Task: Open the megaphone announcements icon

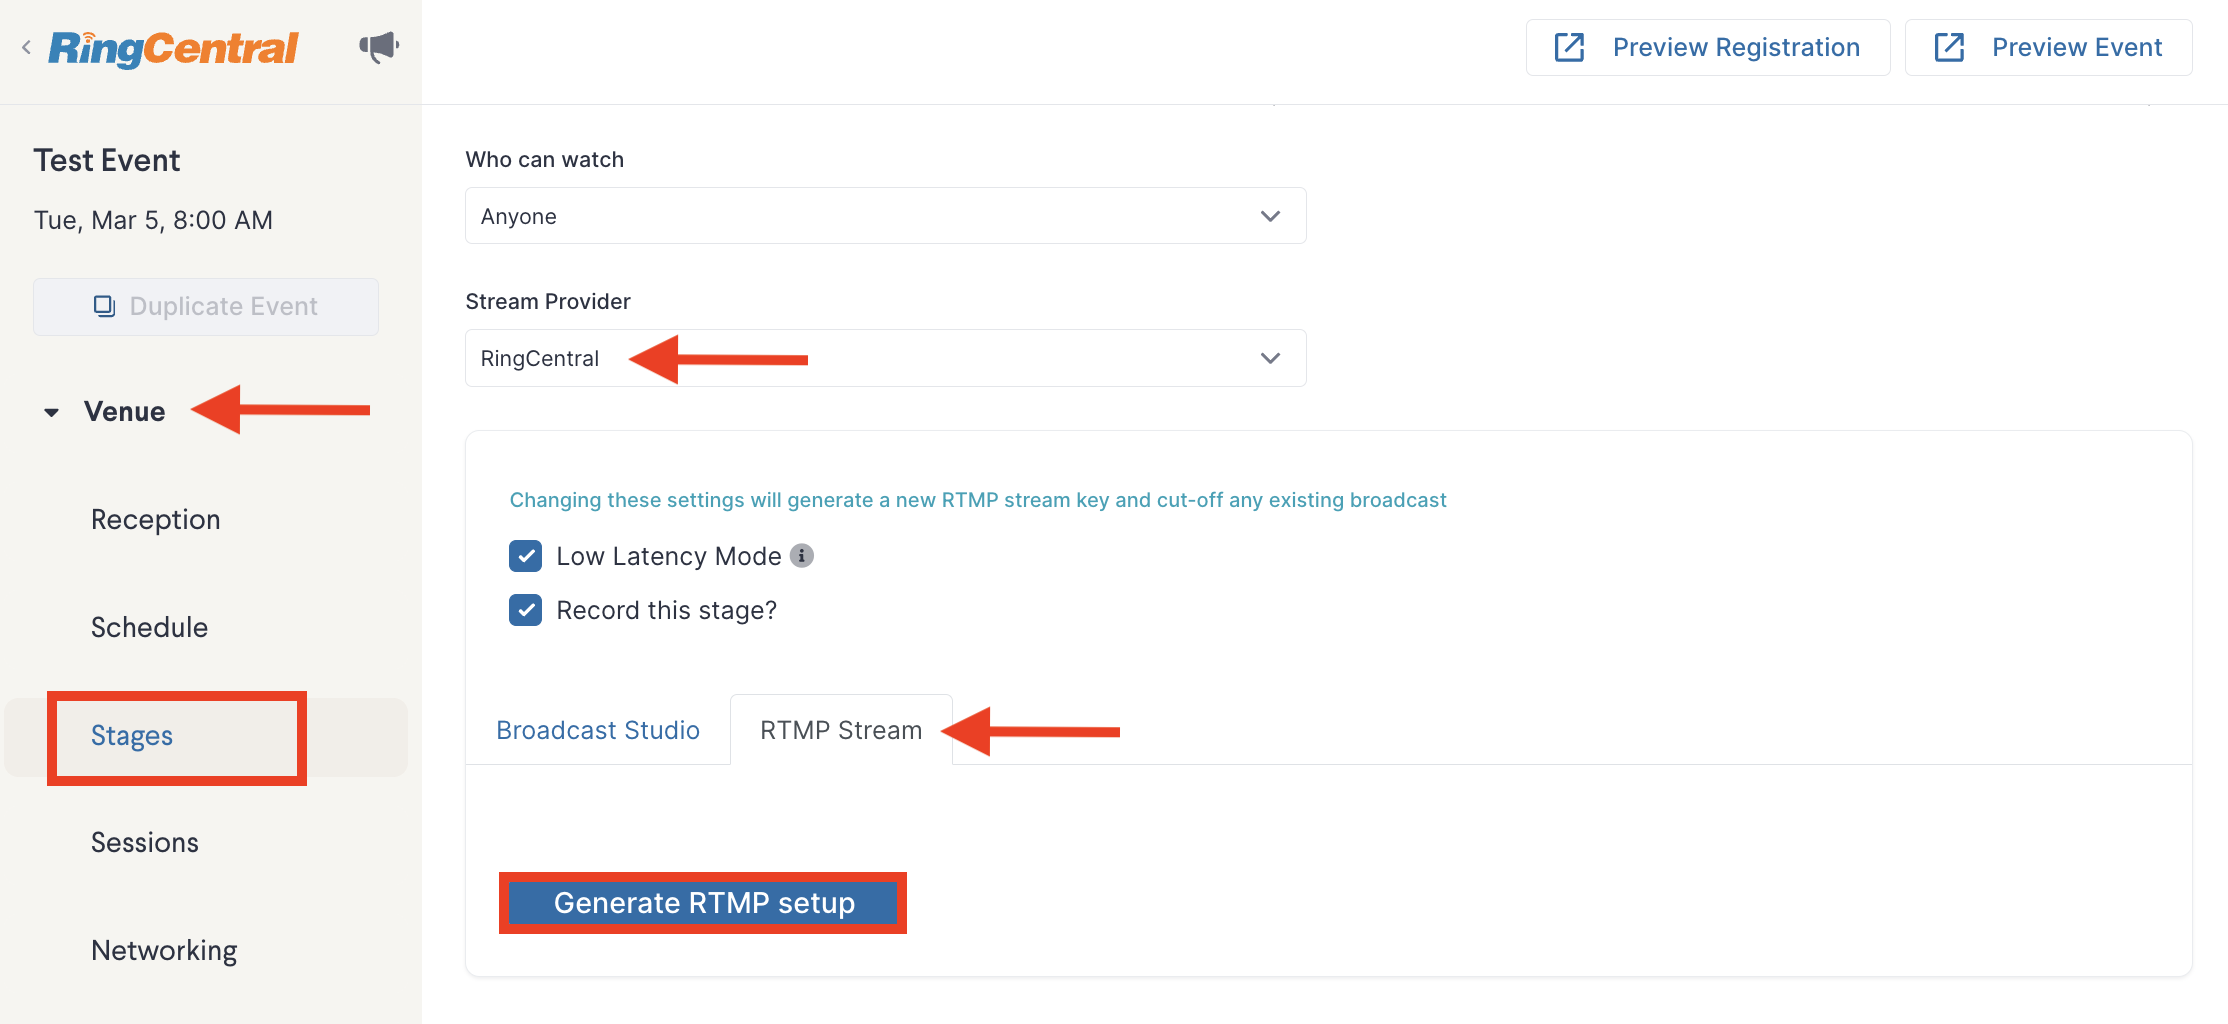Action: (x=379, y=46)
